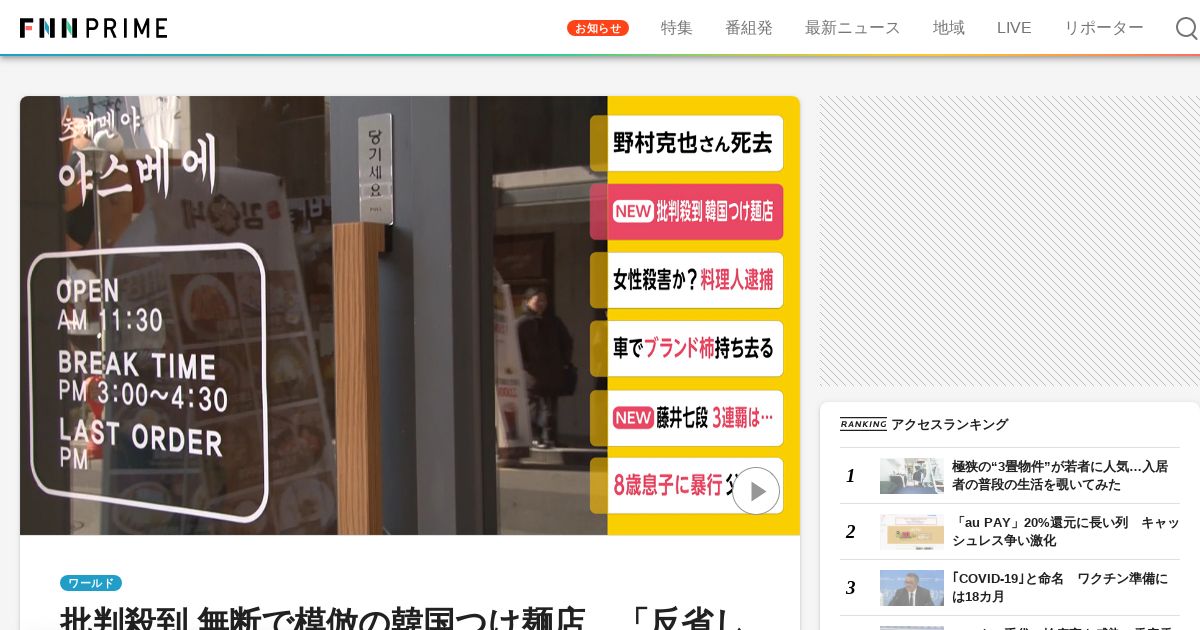This screenshot has height=630, width=1200.
Task: Select the 8歳息子に暴行 topic panel
Action: 687,486
